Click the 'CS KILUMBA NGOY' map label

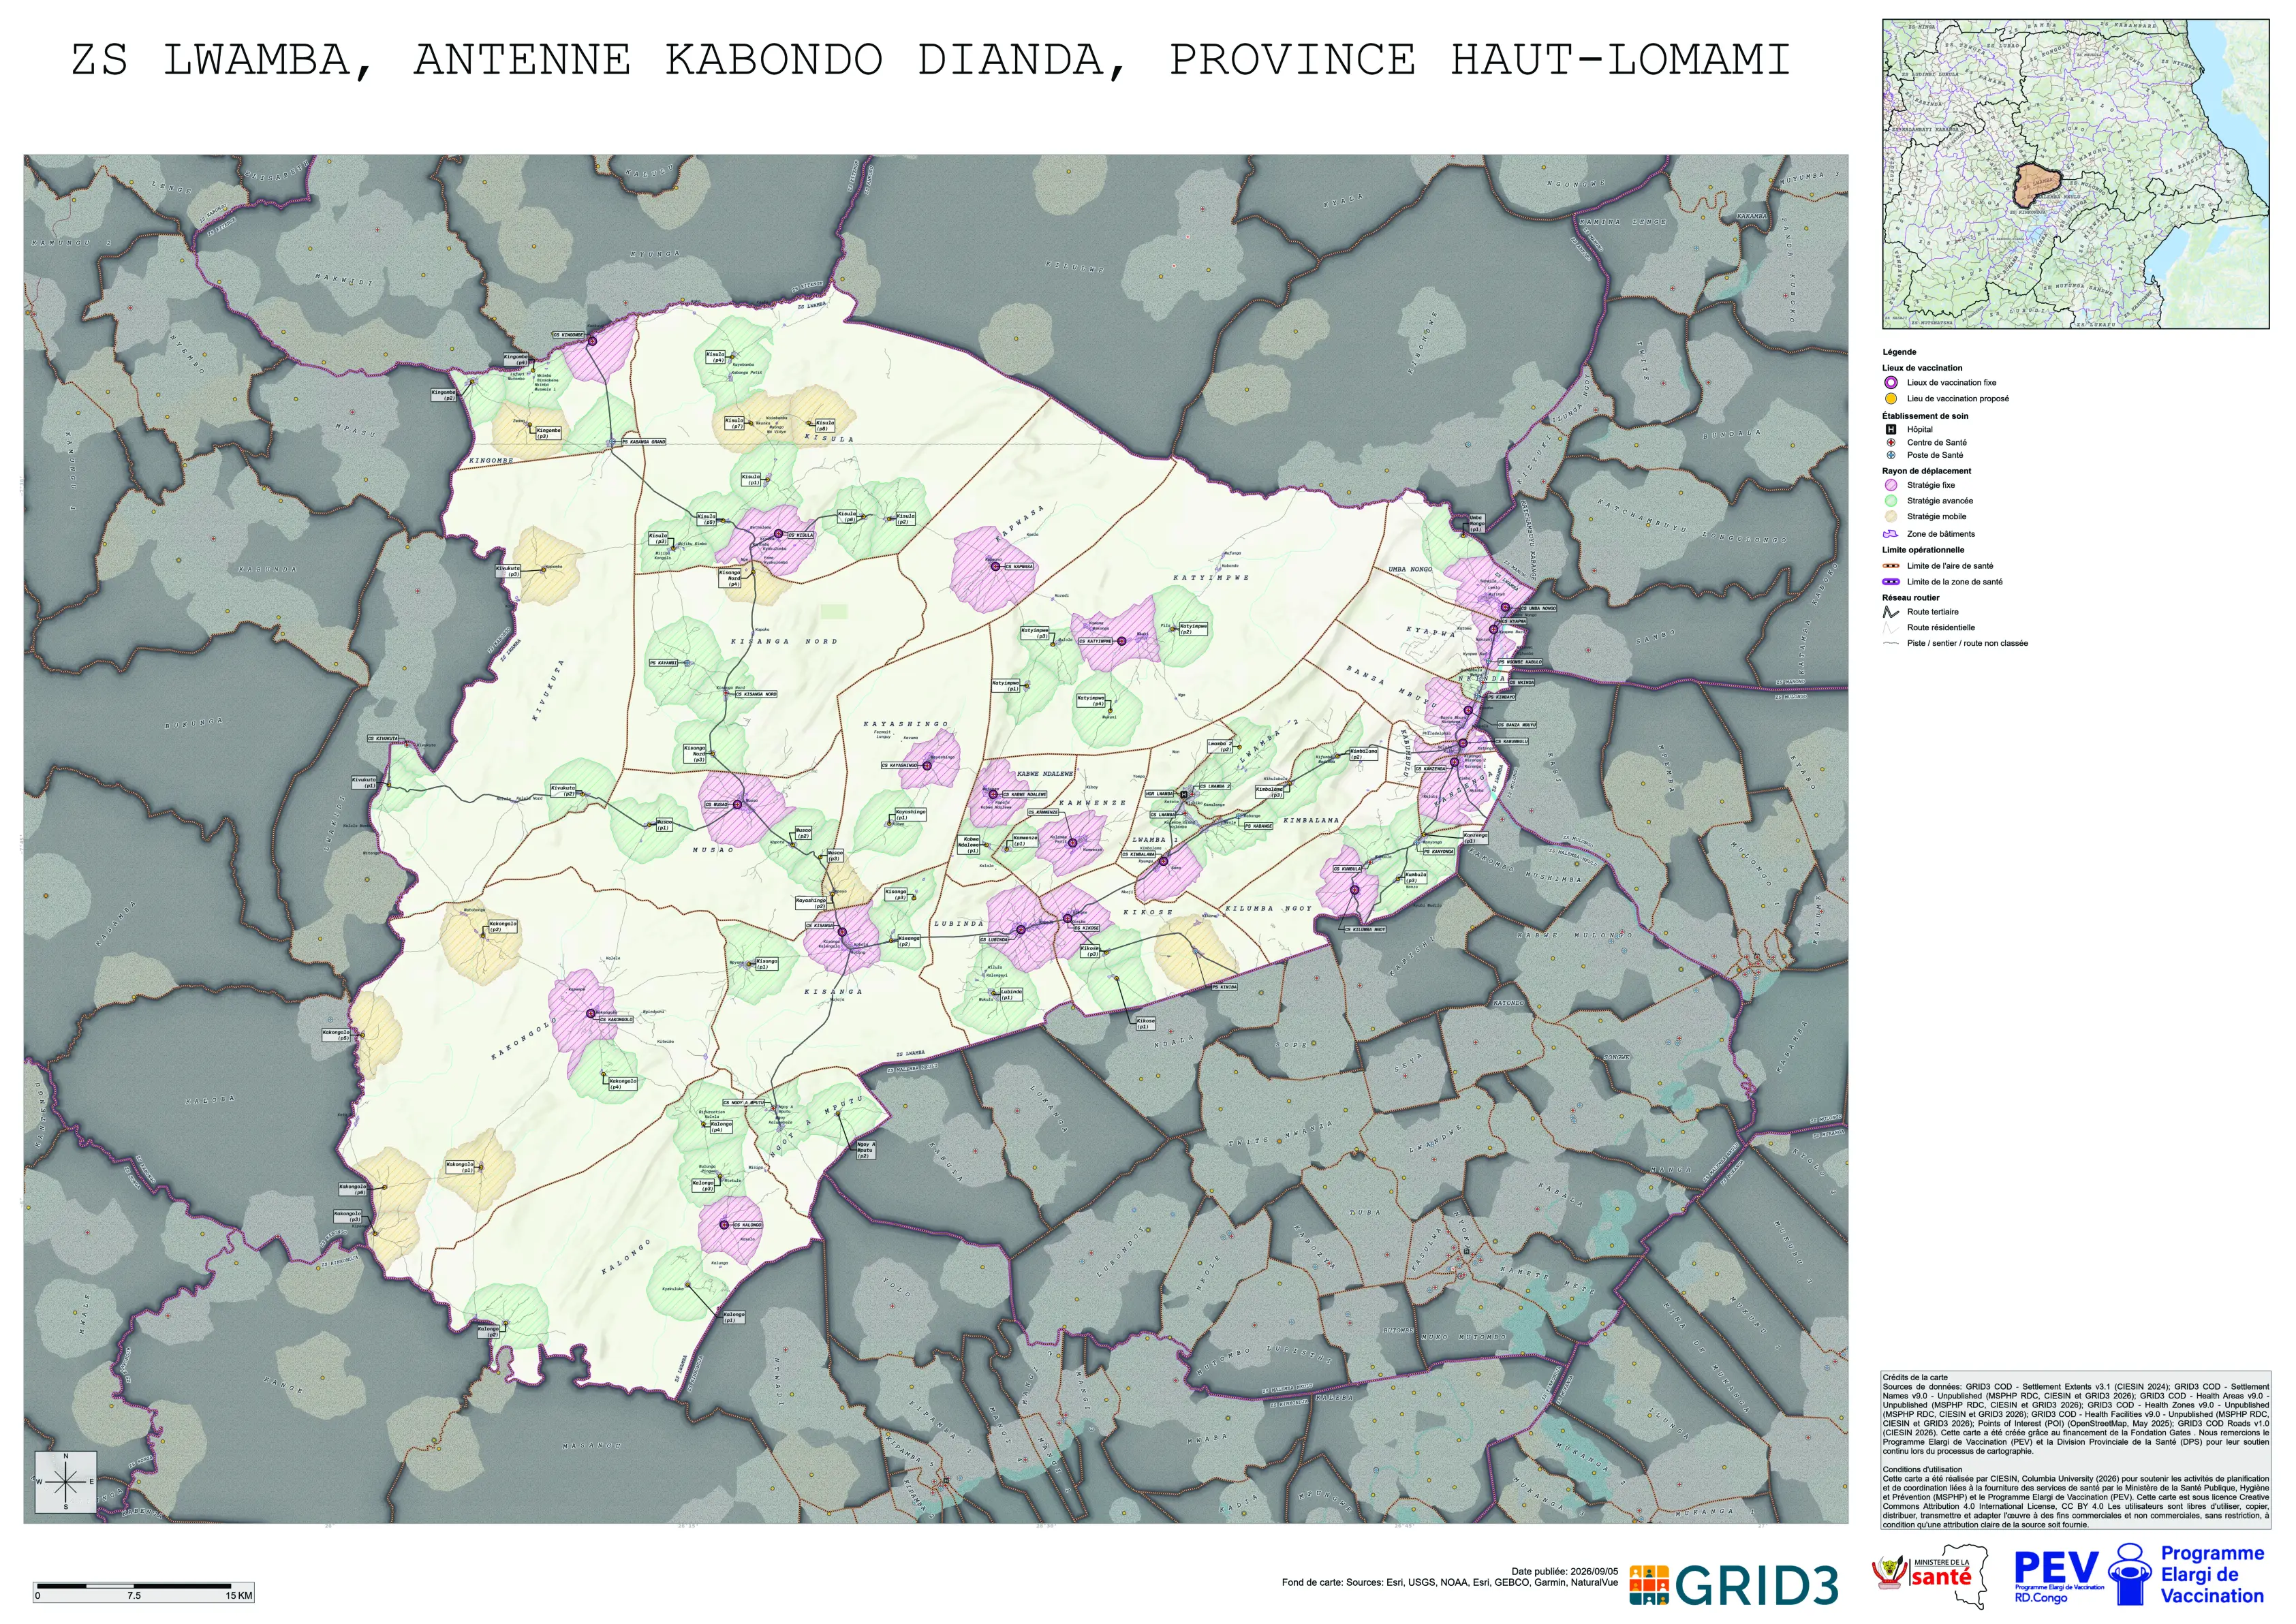(x=1365, y=930)
